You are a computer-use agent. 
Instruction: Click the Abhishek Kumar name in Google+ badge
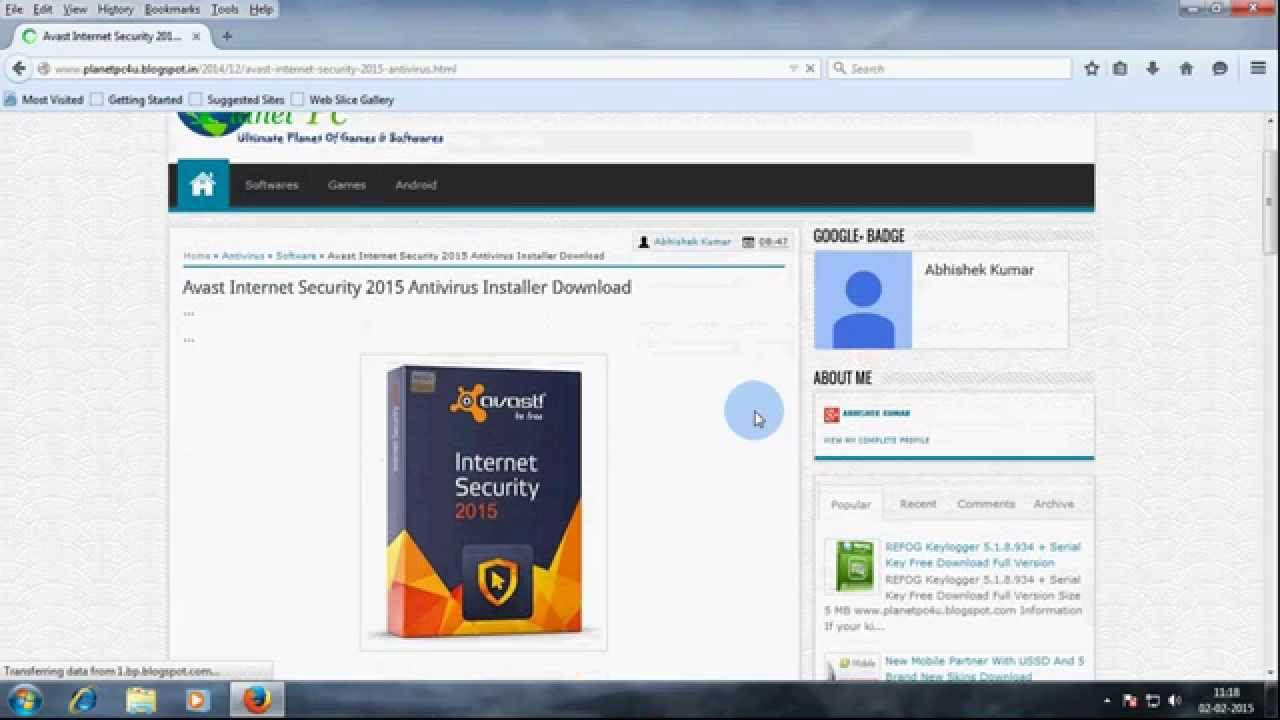(979, 270)
